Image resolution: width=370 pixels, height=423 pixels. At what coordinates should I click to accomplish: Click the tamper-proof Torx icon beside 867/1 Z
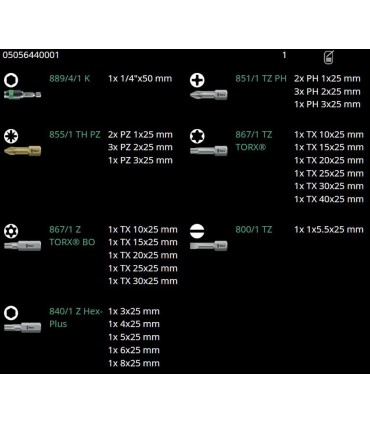[x=11, y=231]
